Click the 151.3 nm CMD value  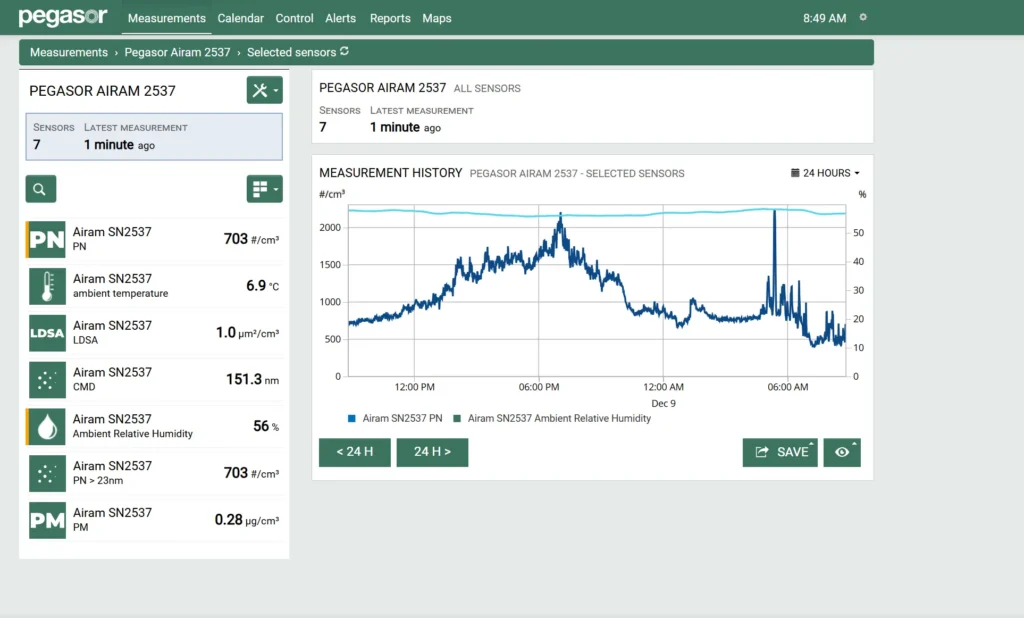click(x=252, y=380)
